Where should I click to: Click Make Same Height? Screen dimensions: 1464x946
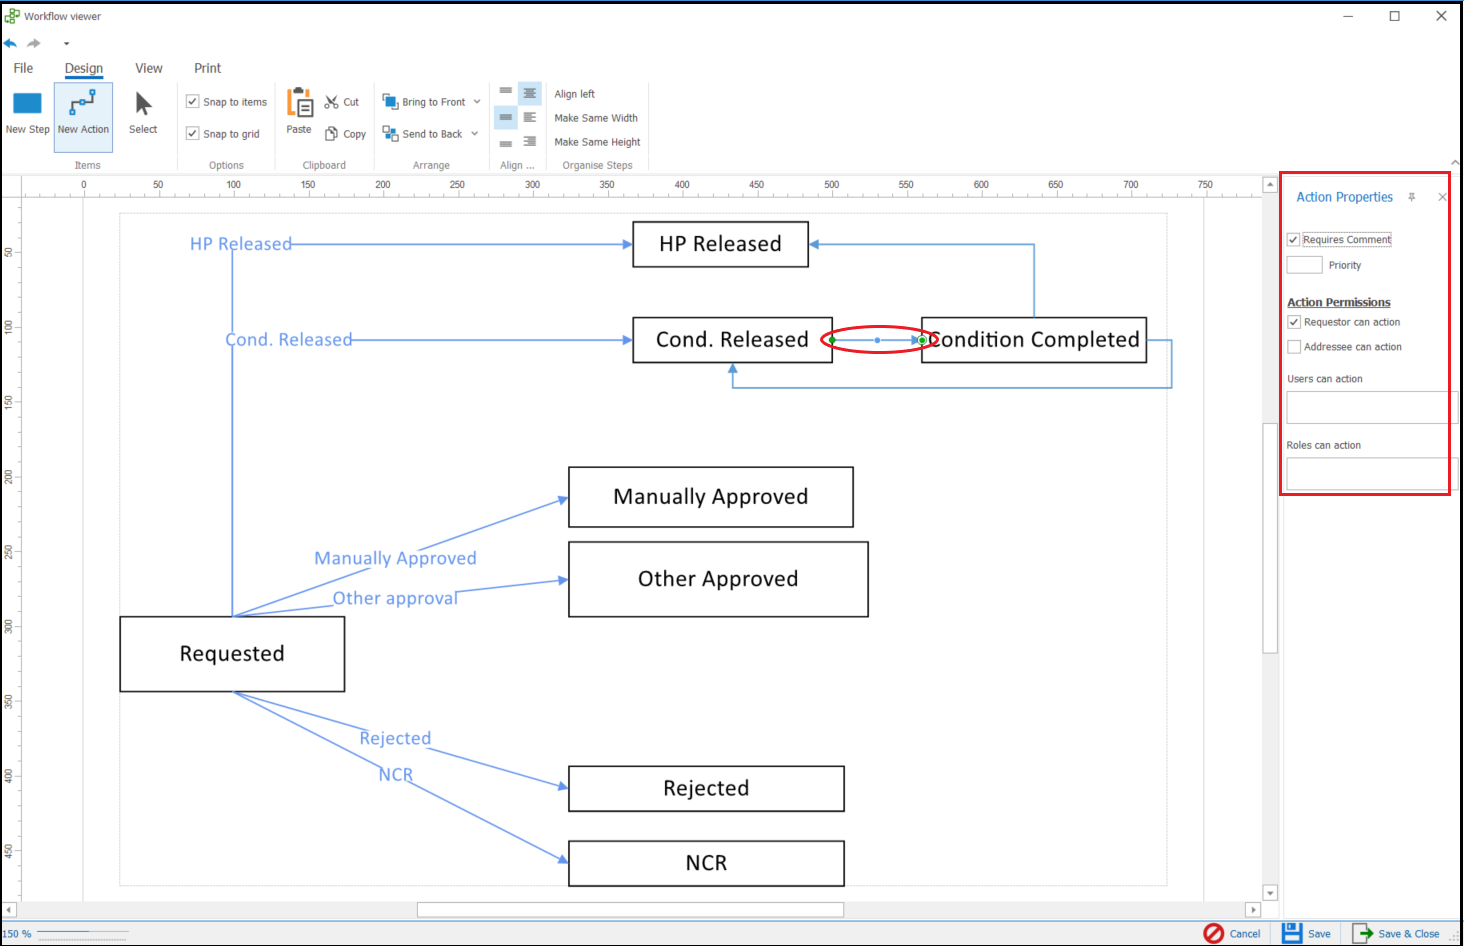click(597, 142)
